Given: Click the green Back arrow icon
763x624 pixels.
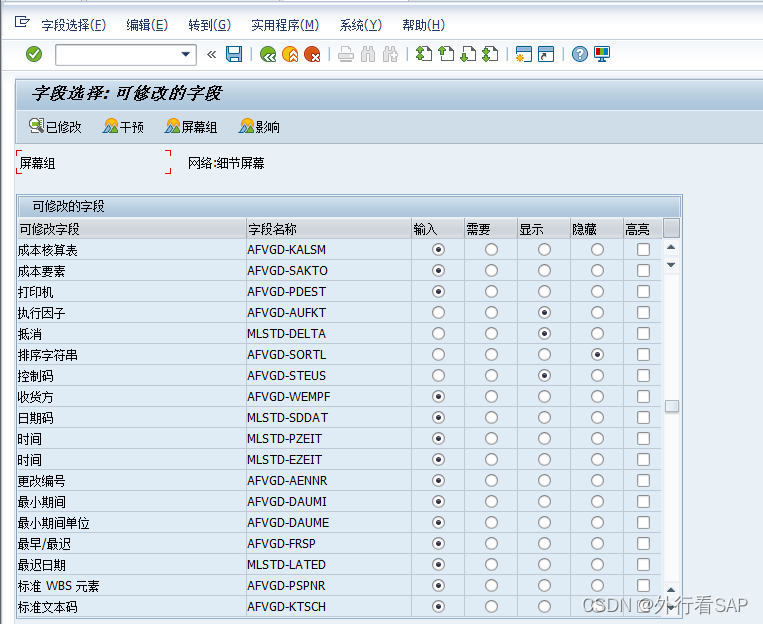Looking at the screenshot, I should pos(268,54).
